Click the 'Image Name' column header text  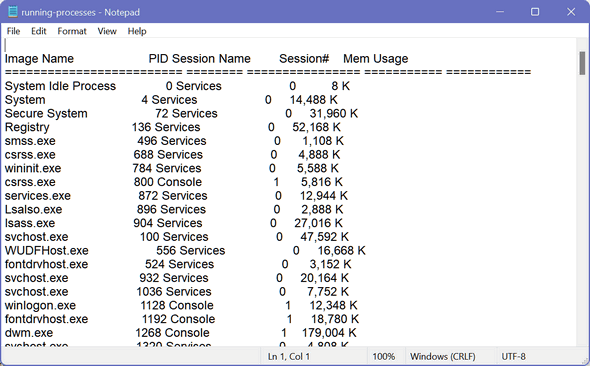[39, 59]
